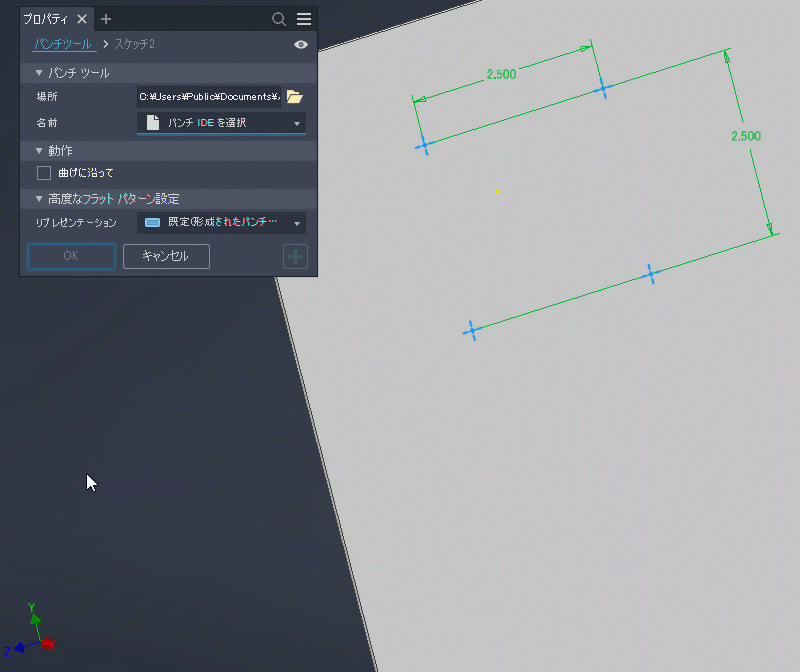Open the 名前 punch IDE dropdown
The height and width of the screenshot is (672, 800).
(x=221, y=123)
